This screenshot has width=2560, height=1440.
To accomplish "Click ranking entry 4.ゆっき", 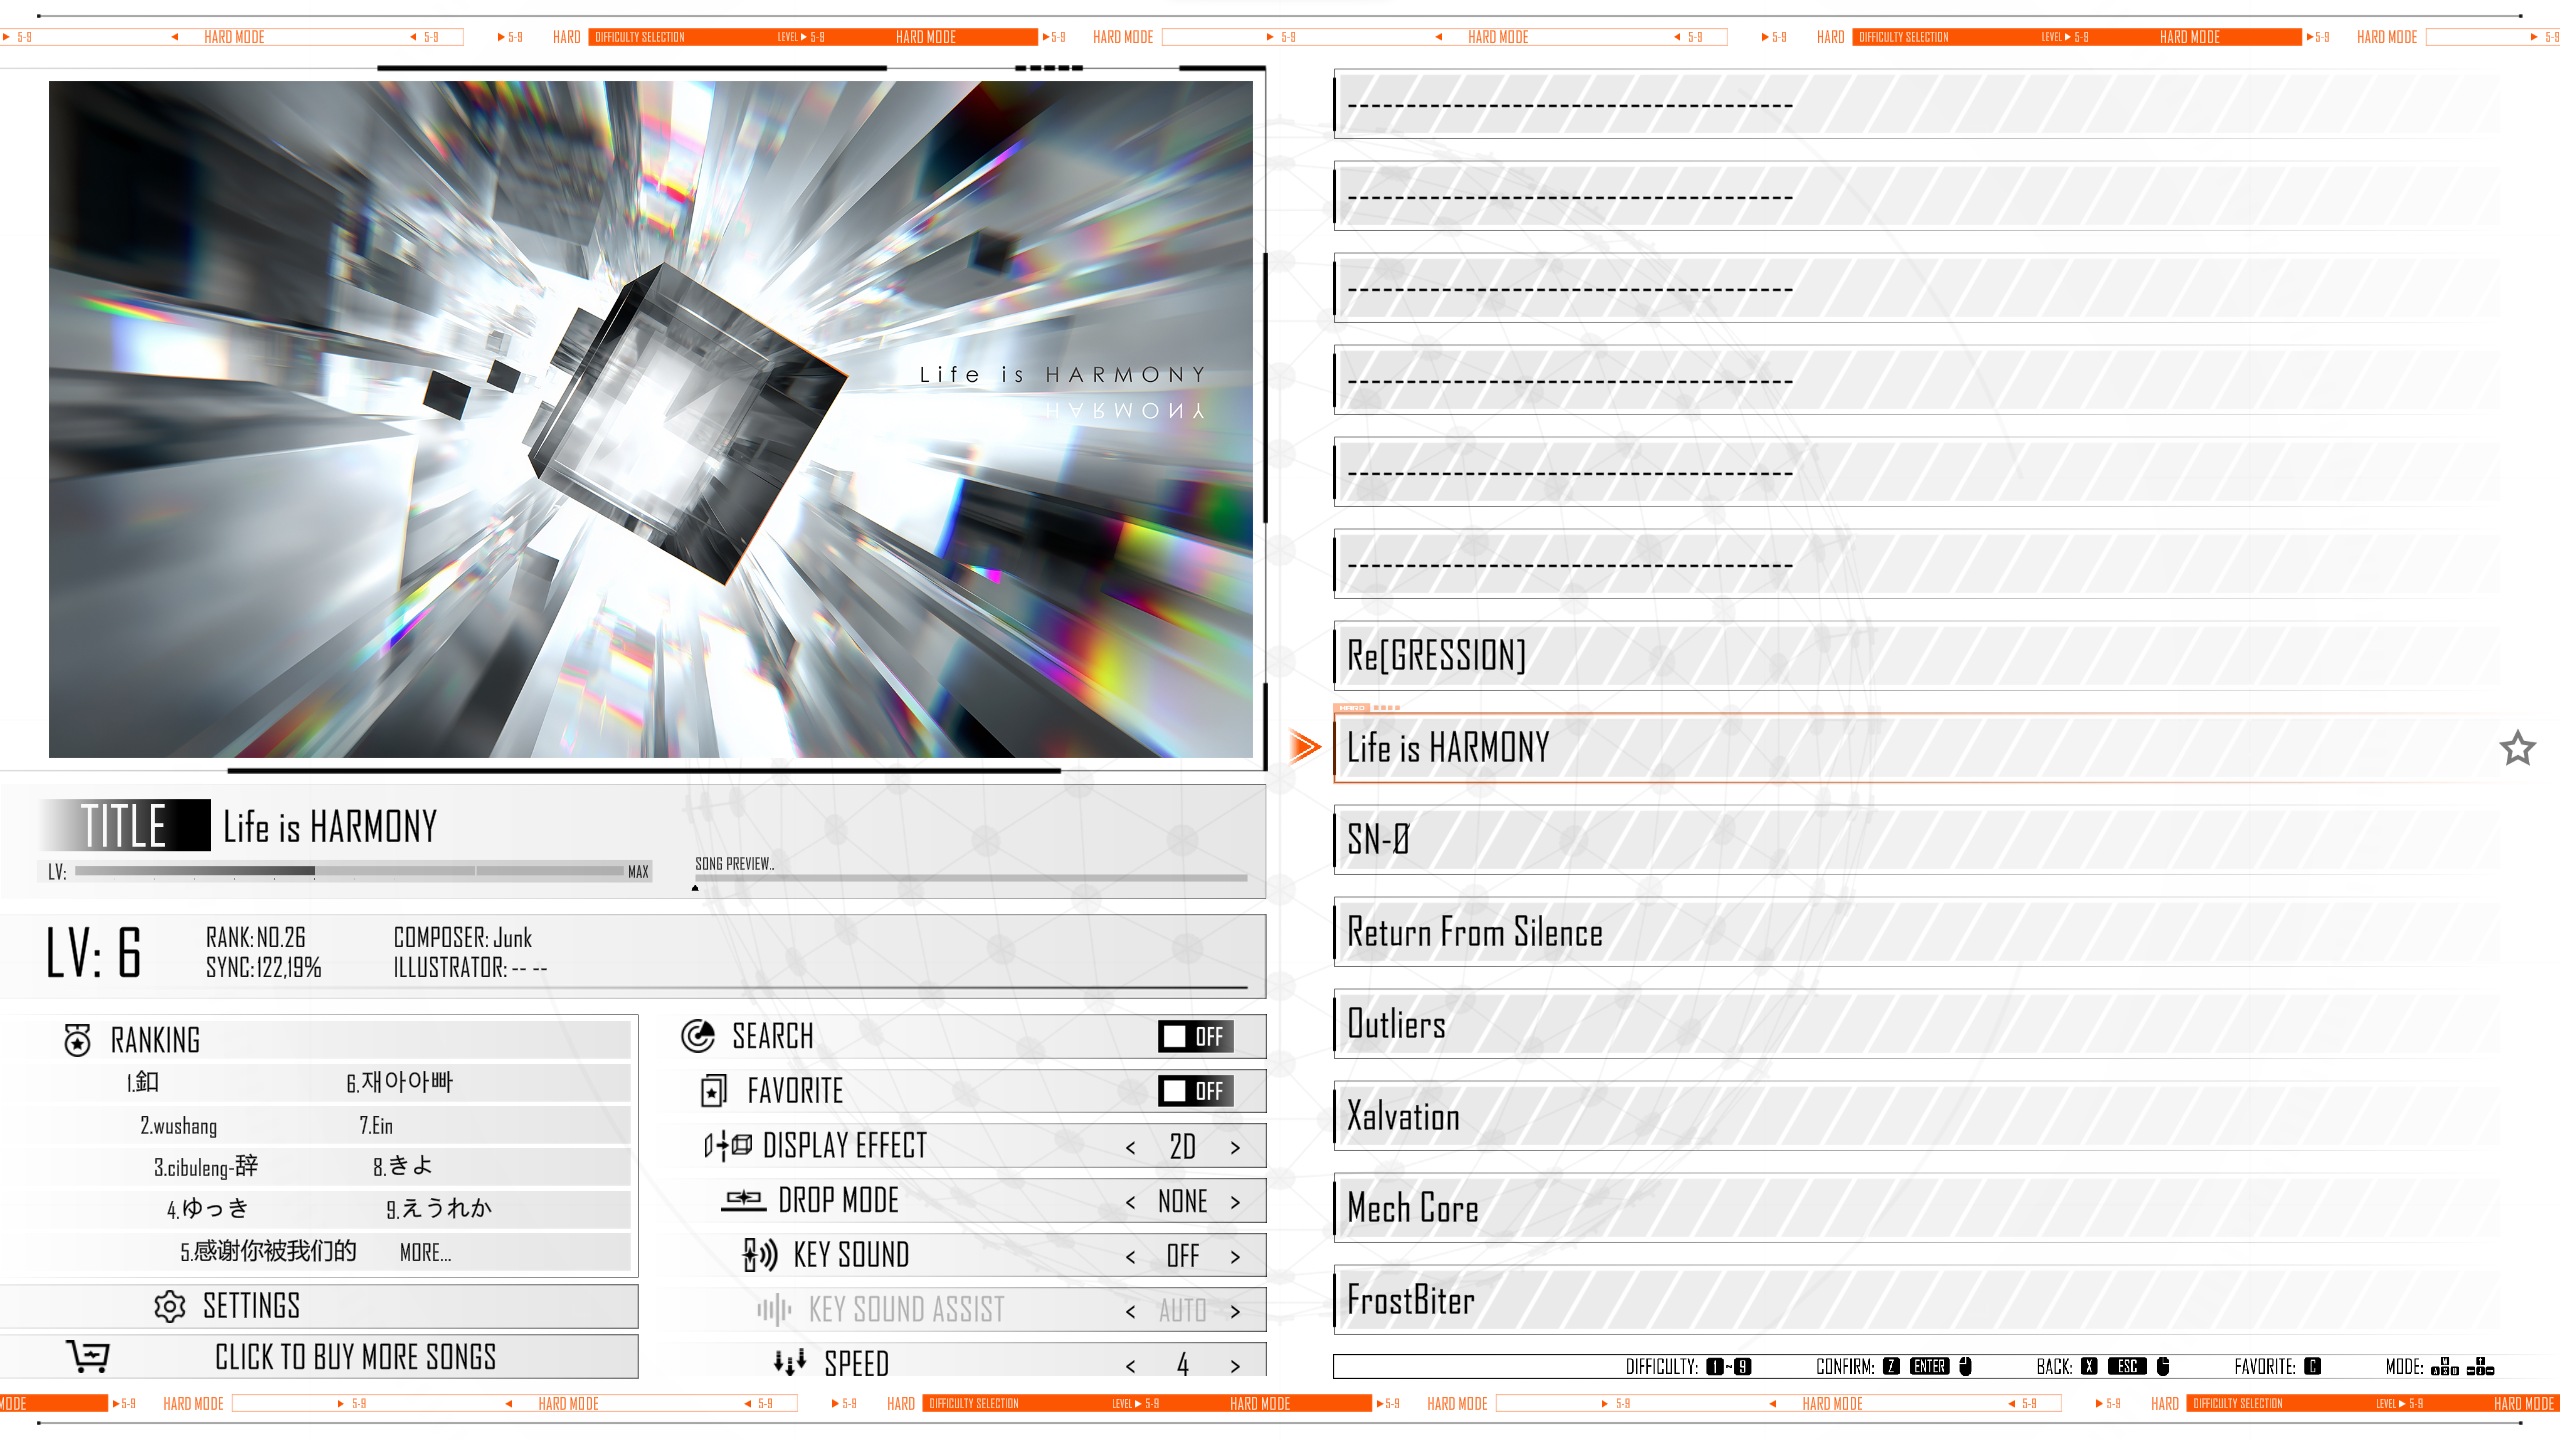I will 208,1209.
